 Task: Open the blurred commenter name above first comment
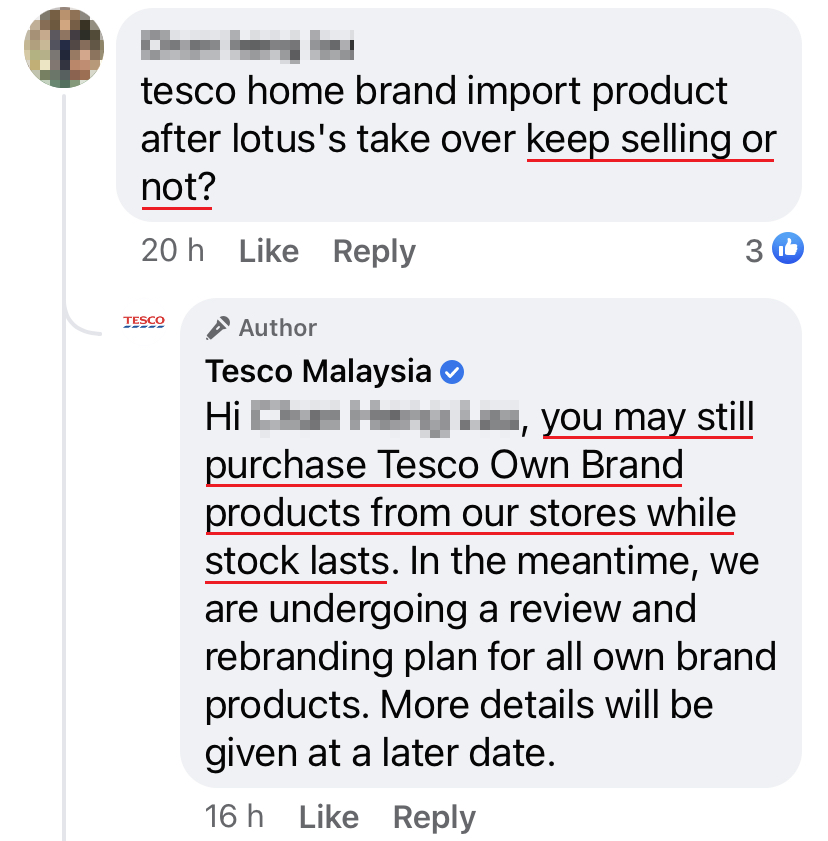point(248,45)
